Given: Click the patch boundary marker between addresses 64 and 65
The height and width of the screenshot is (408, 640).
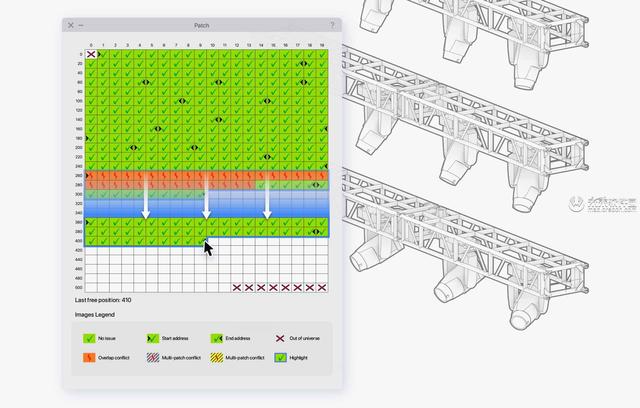Looking at the screenshot, I should (x=146, y=82).
